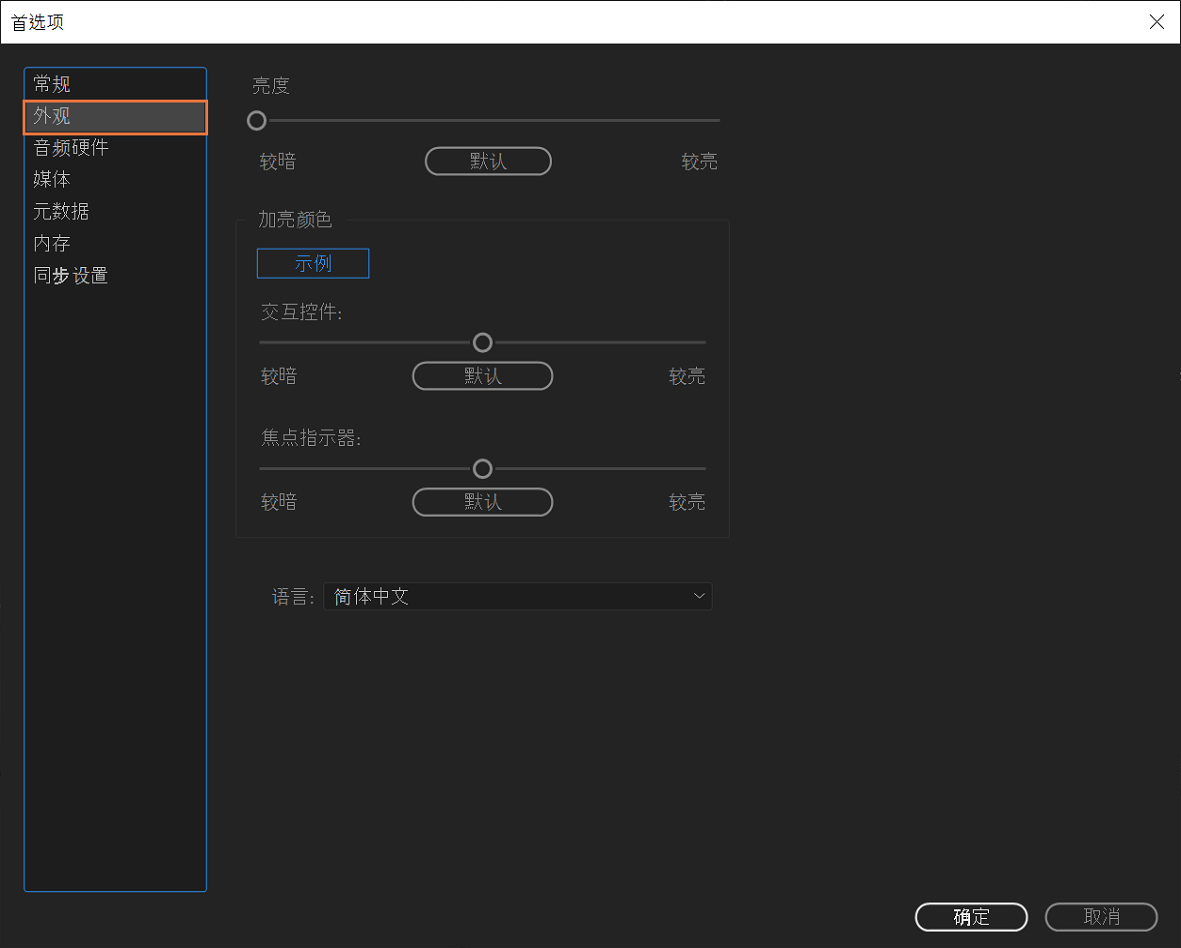Screen dimensions: 1181x948
Task: Click the 交互控件 slider handle
Action: pyautogui.click(x=482, y=342)
